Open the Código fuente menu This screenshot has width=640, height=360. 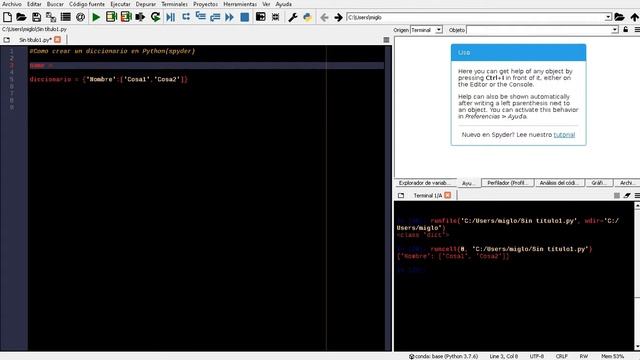[87, 4]
